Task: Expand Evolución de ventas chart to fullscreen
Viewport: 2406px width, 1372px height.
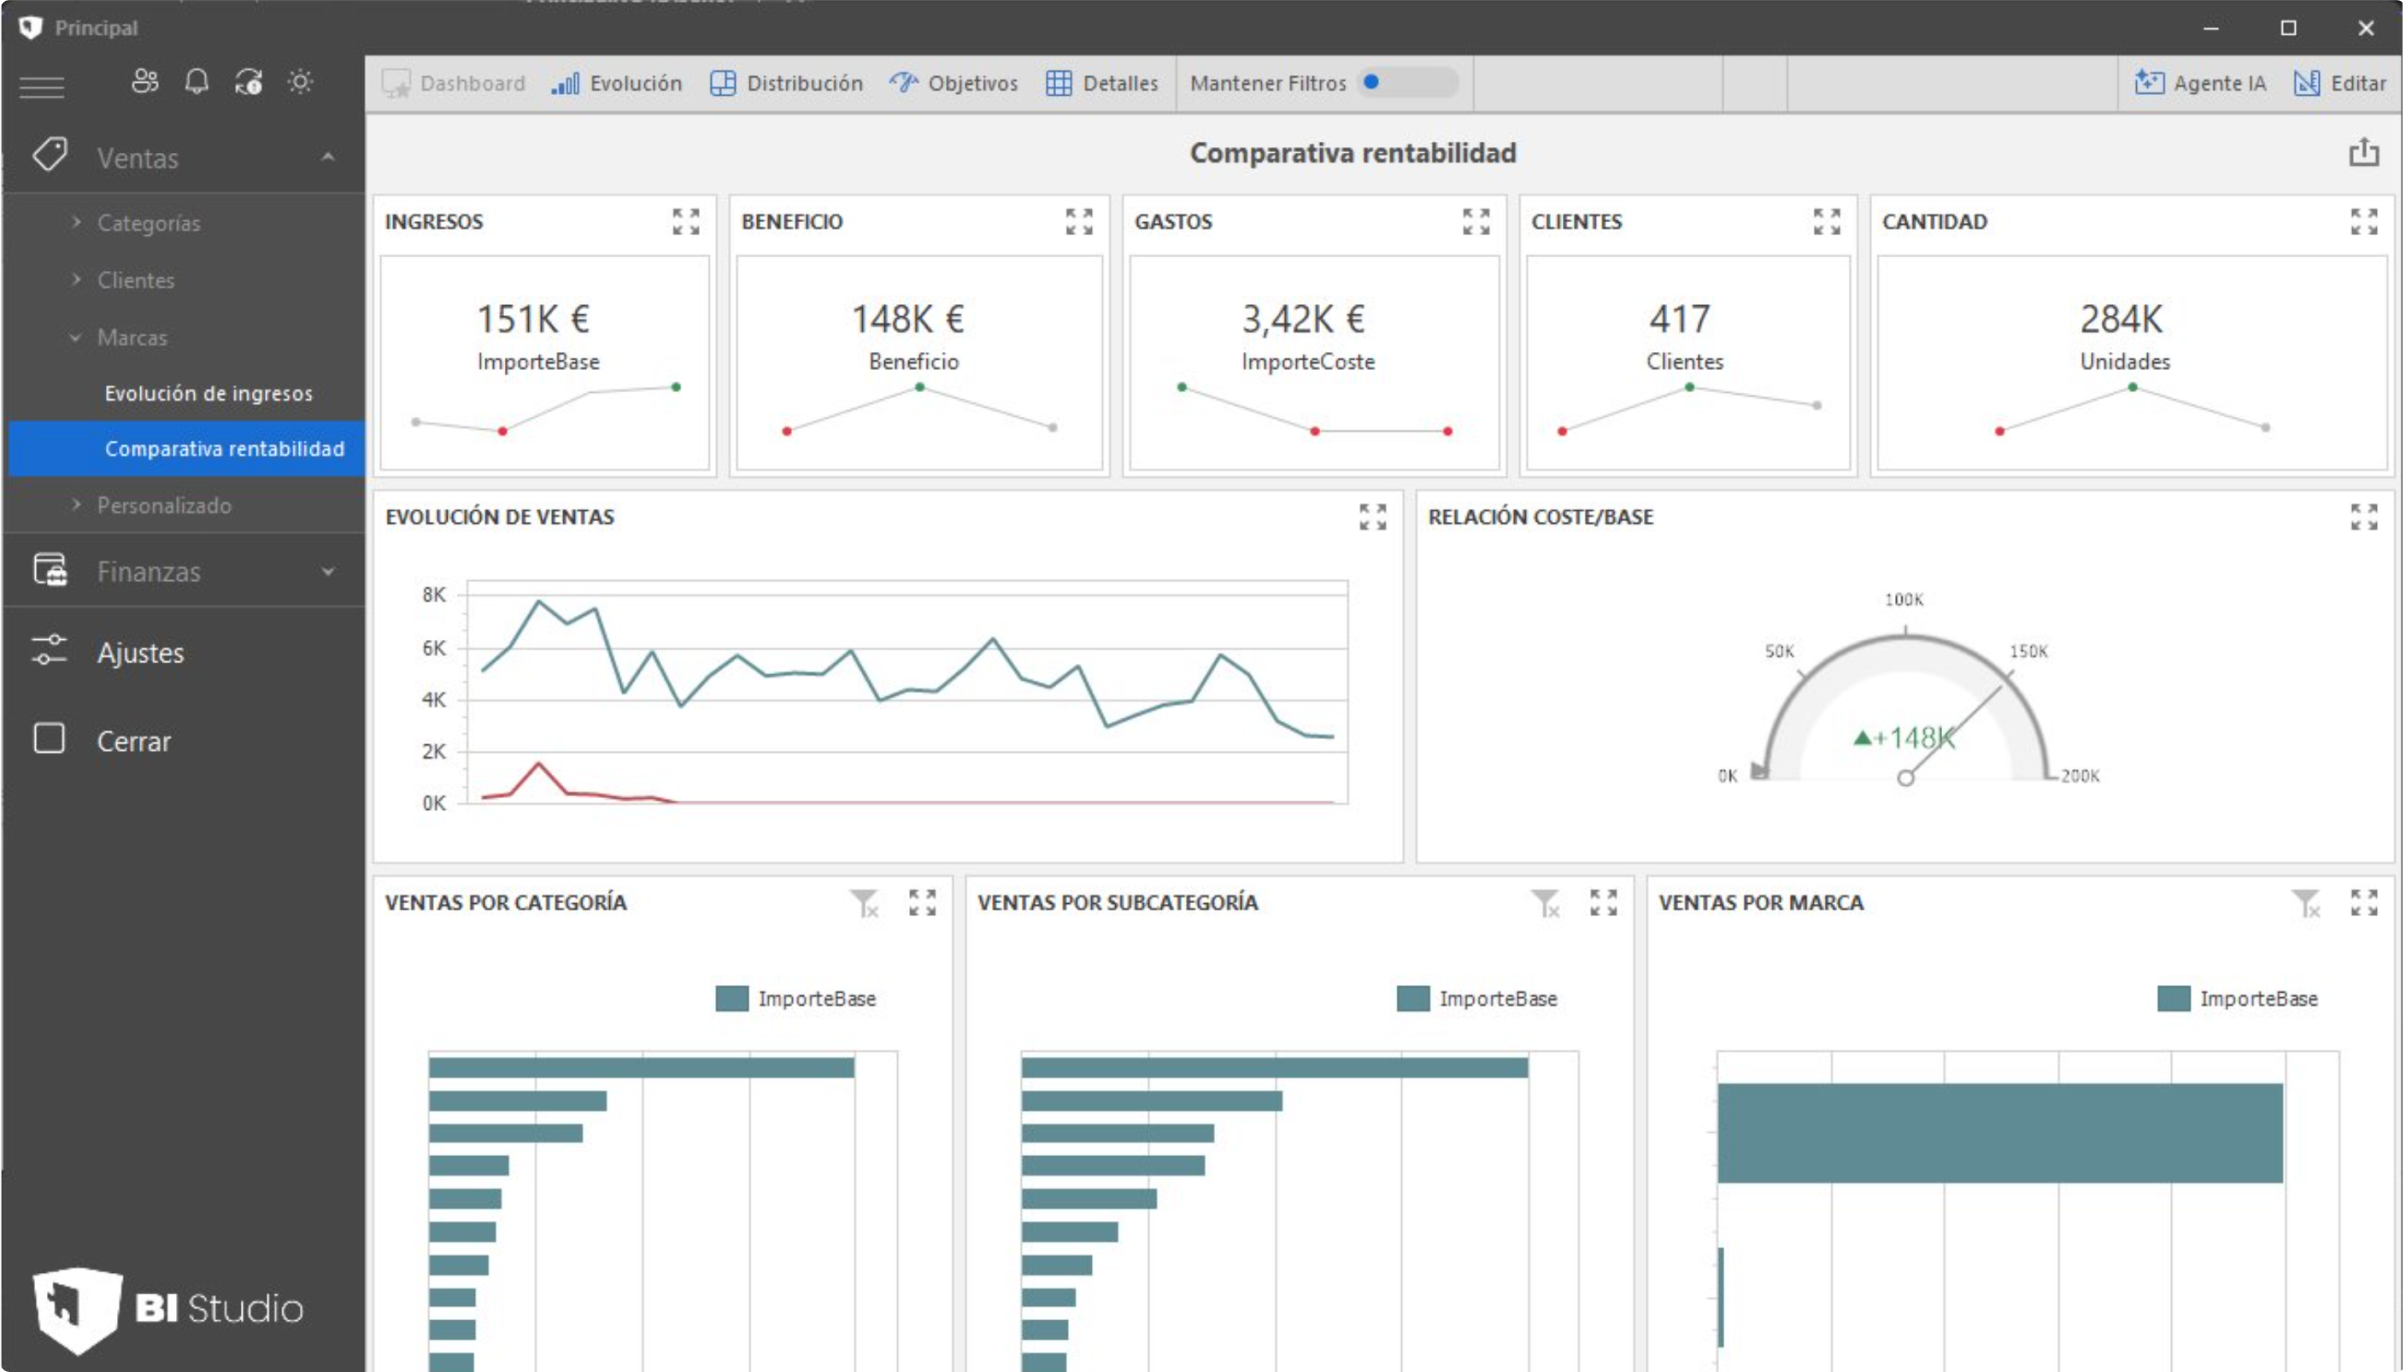Action: [x=1372, y=517]
